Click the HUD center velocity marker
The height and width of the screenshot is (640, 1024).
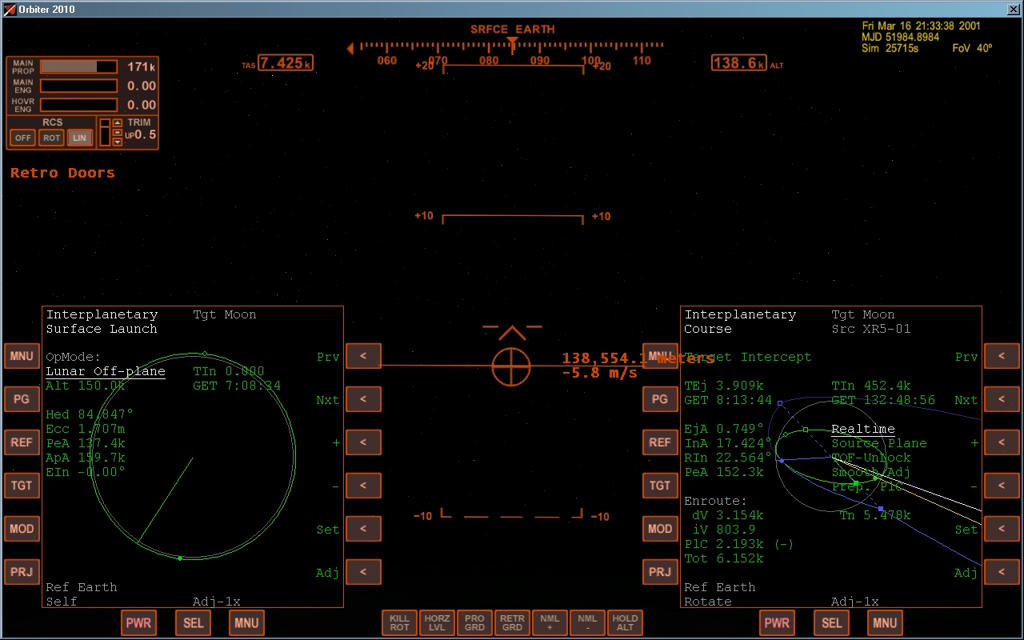tap(511, 366)
